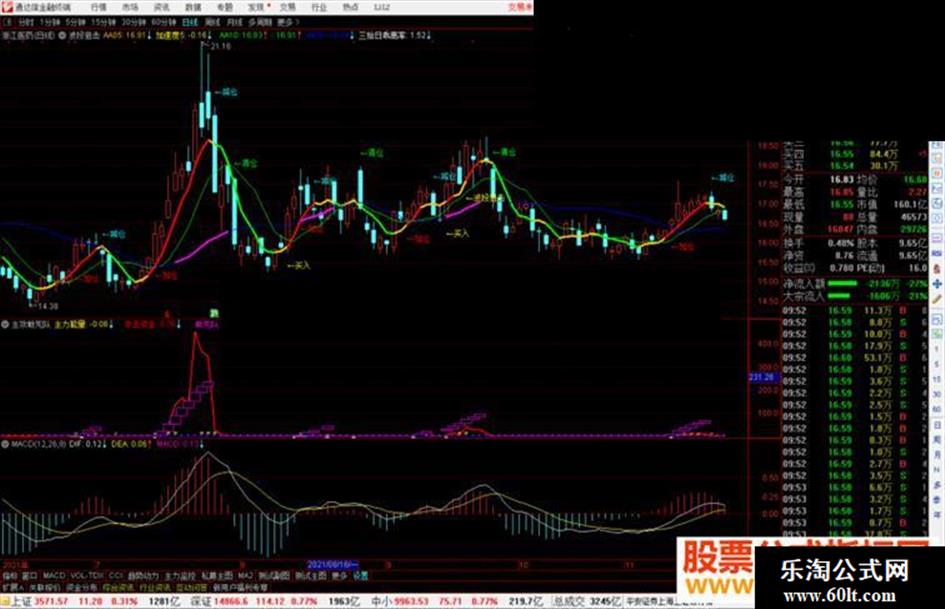The image size is (945, 609).
Task: Click the settings icon beside MACD(12,26,9)
Action: pos(5,444)
